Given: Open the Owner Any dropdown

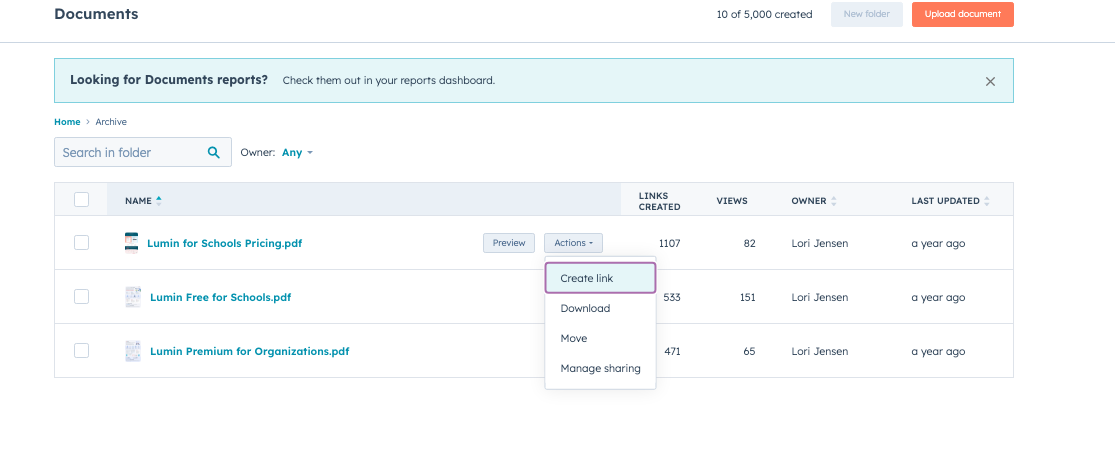Looking at the screenshot, I should [297, 152].
